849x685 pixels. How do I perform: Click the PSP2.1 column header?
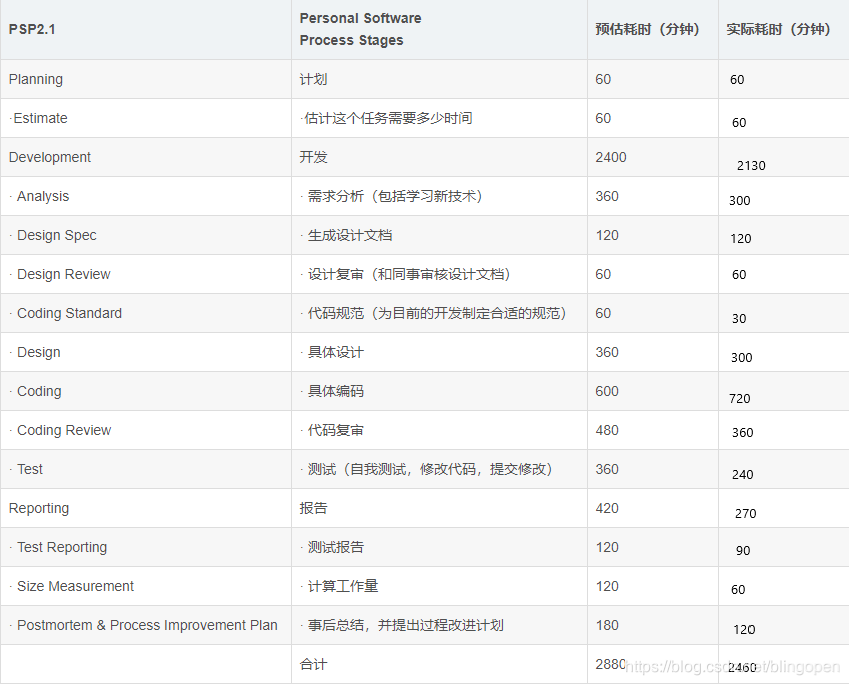pyautogui.click(x=32, y=29)
